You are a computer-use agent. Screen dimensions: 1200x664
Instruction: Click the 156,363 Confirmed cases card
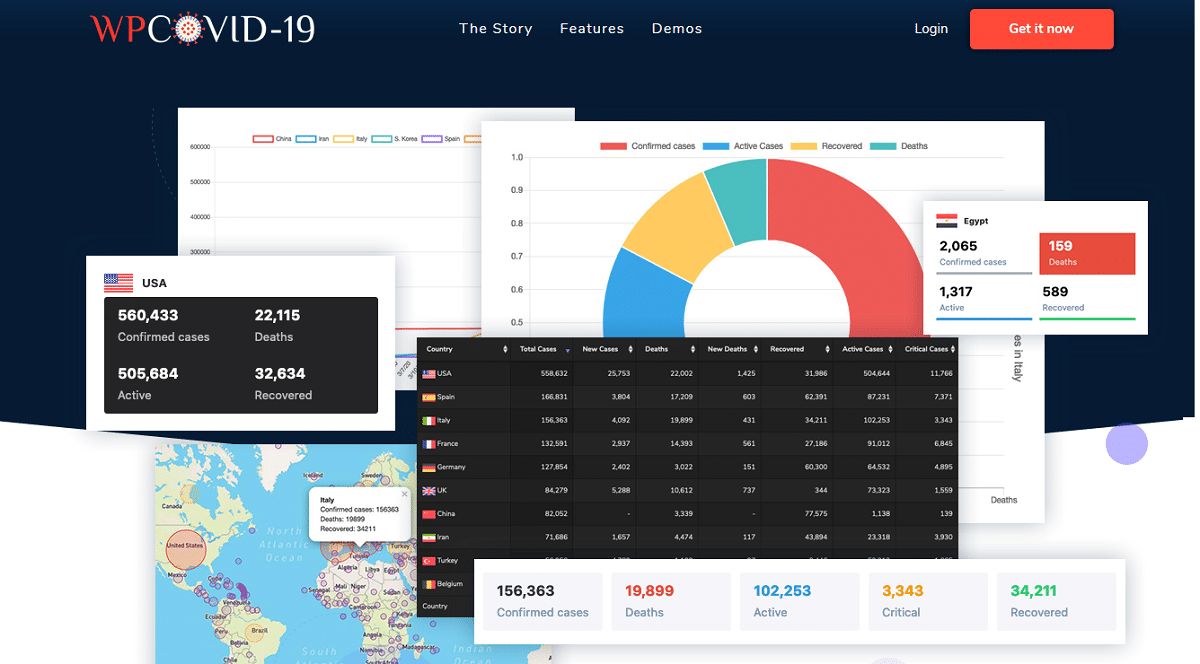(543, 601)
